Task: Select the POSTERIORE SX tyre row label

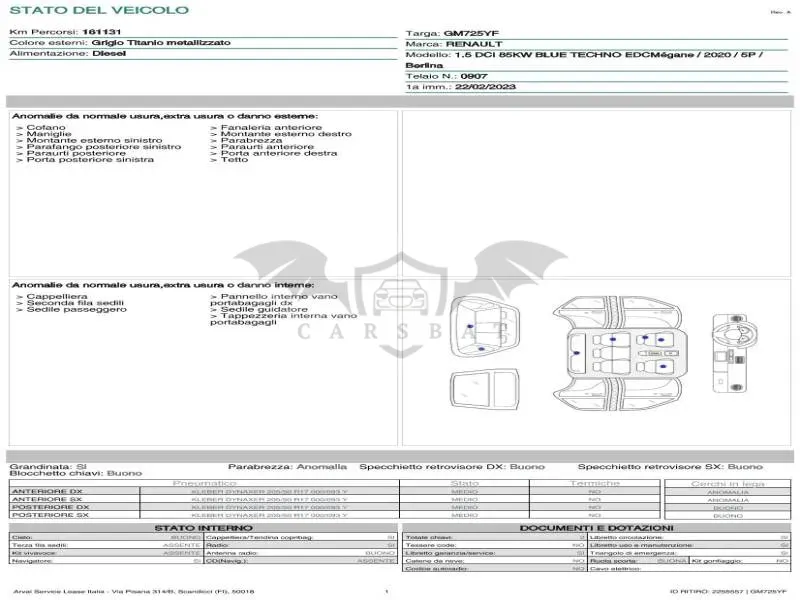Action: 51,515
